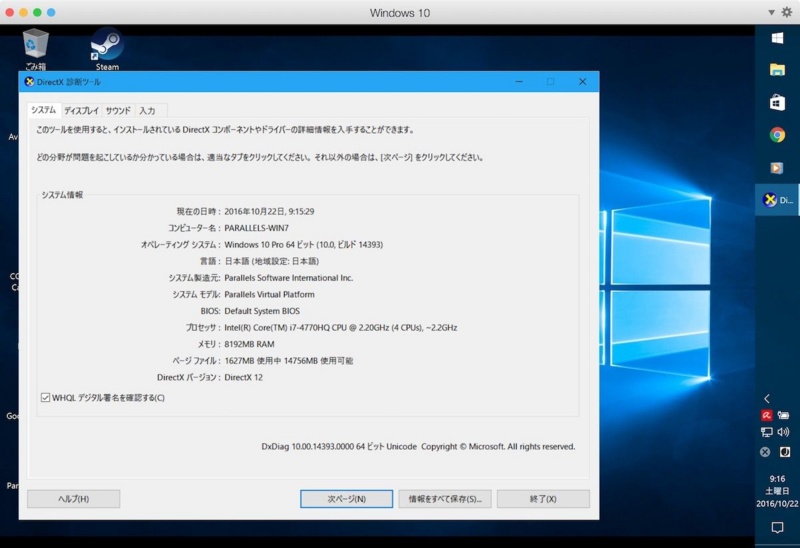Click the 8192MB RAM memory value
This screenshot has height=548, width=800.
point(249,344)
